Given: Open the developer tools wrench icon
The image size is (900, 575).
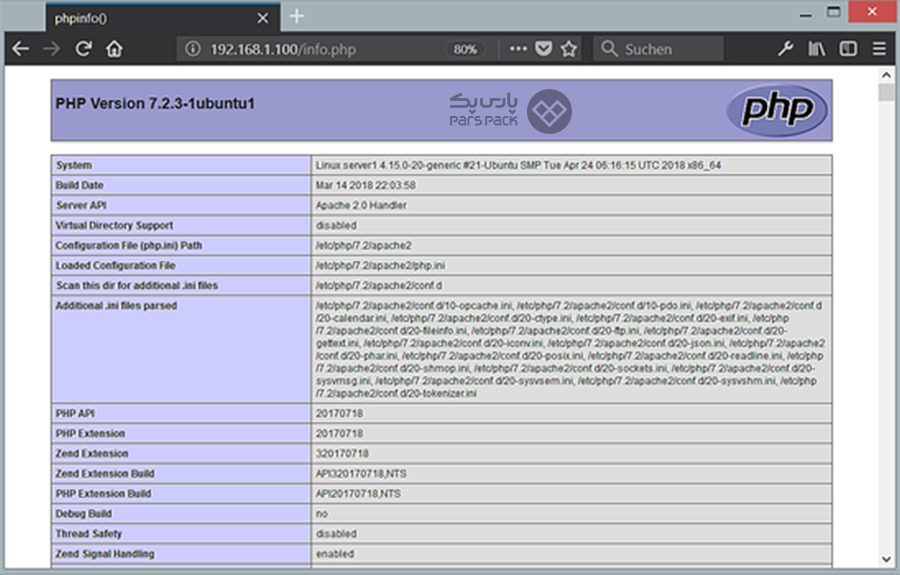Looking at the screenshot, I should coord(786,49).
